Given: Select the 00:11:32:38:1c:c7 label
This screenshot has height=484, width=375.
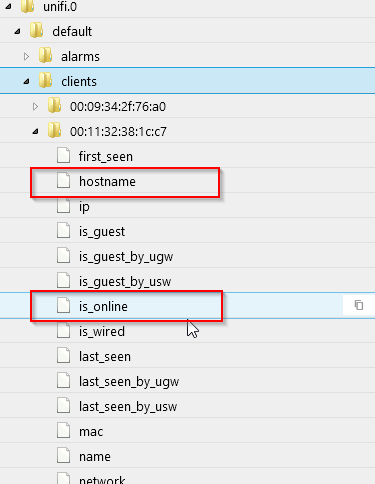Looking at the screenshot, I should click(x=118, y=132).
